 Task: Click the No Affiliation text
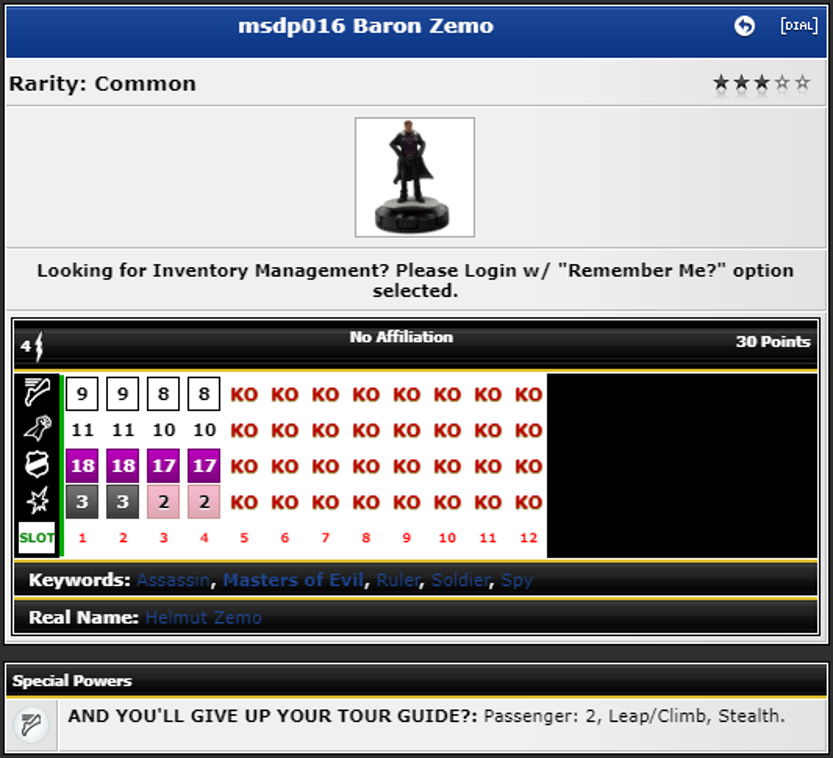pos(401,337)
